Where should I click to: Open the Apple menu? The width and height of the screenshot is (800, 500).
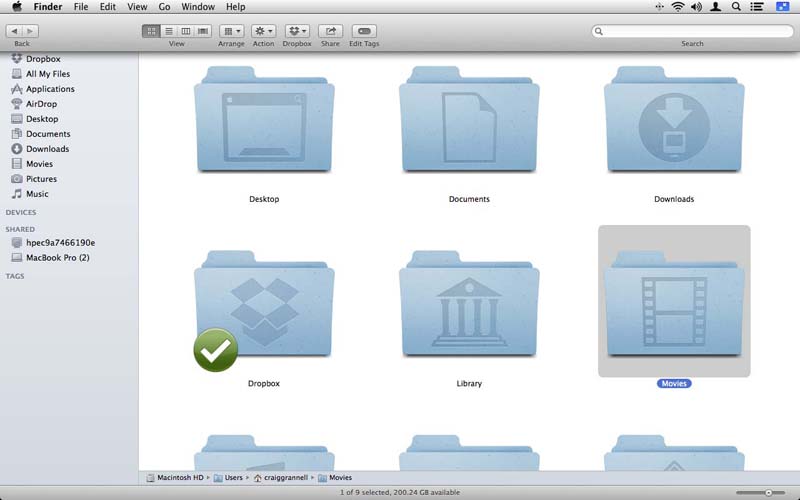16,7
